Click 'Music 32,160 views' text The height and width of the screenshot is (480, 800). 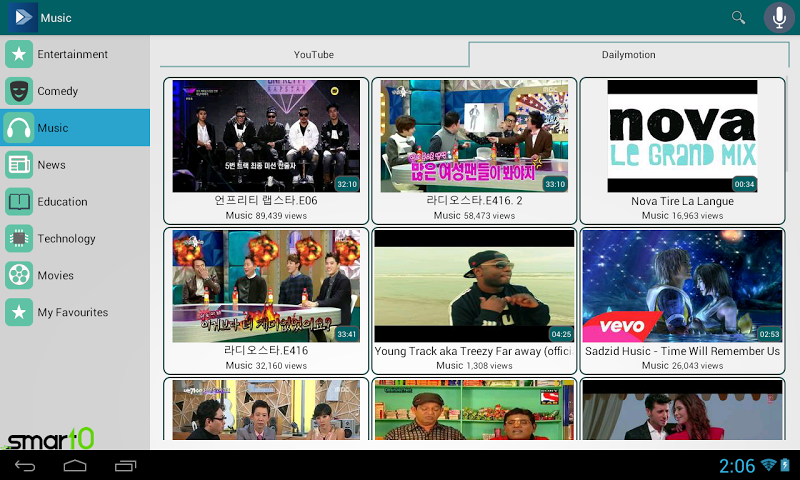[x=266, y=365]
